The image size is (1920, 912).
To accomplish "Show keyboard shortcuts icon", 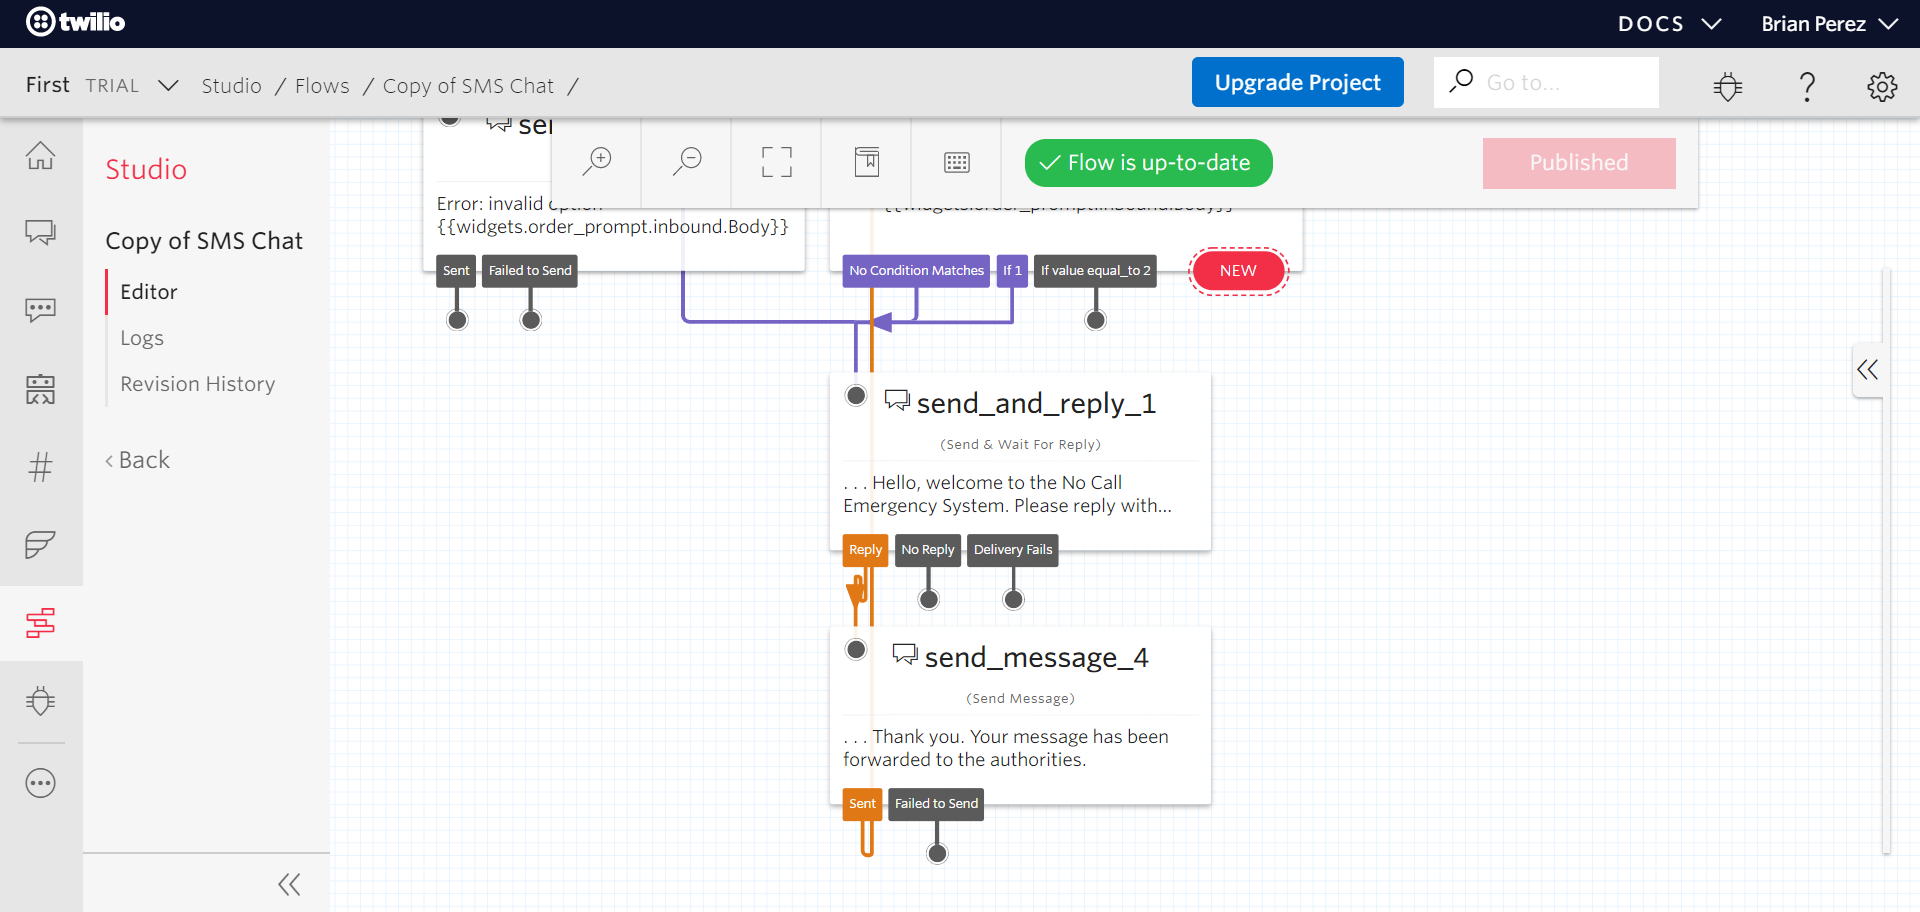I will click(x=957, y=162).
